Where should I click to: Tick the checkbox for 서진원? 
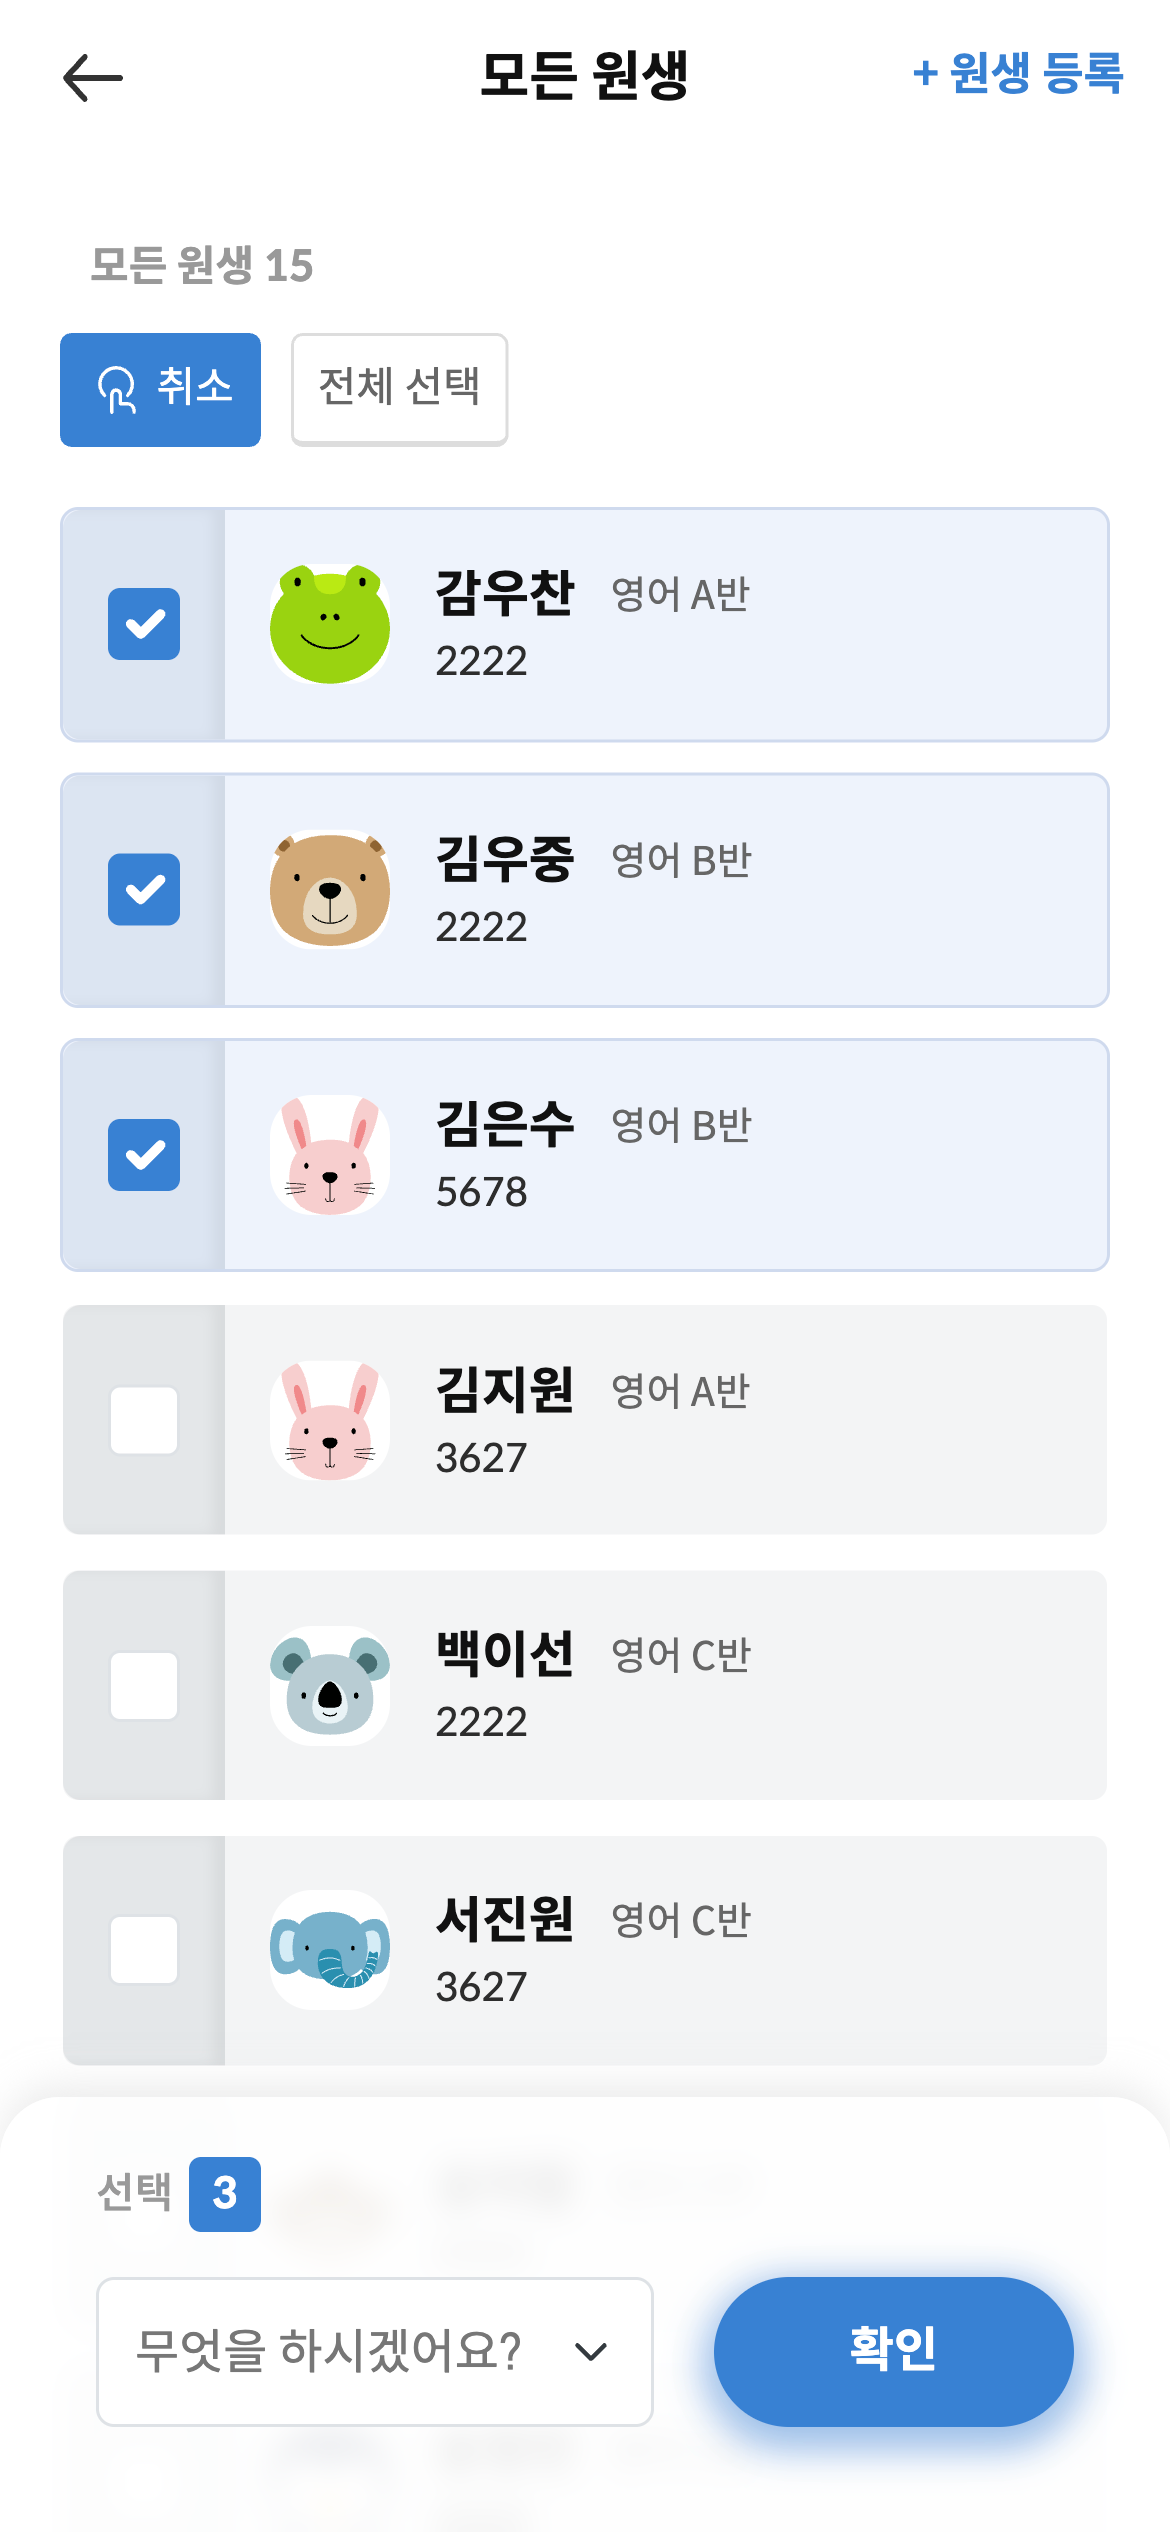[144, 1950]
